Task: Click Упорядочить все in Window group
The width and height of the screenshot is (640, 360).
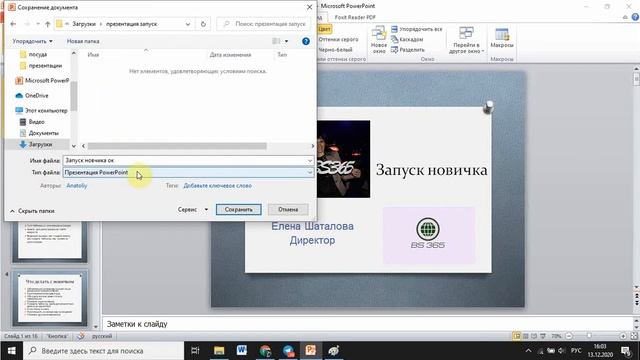Action: (x=417, y=29)
